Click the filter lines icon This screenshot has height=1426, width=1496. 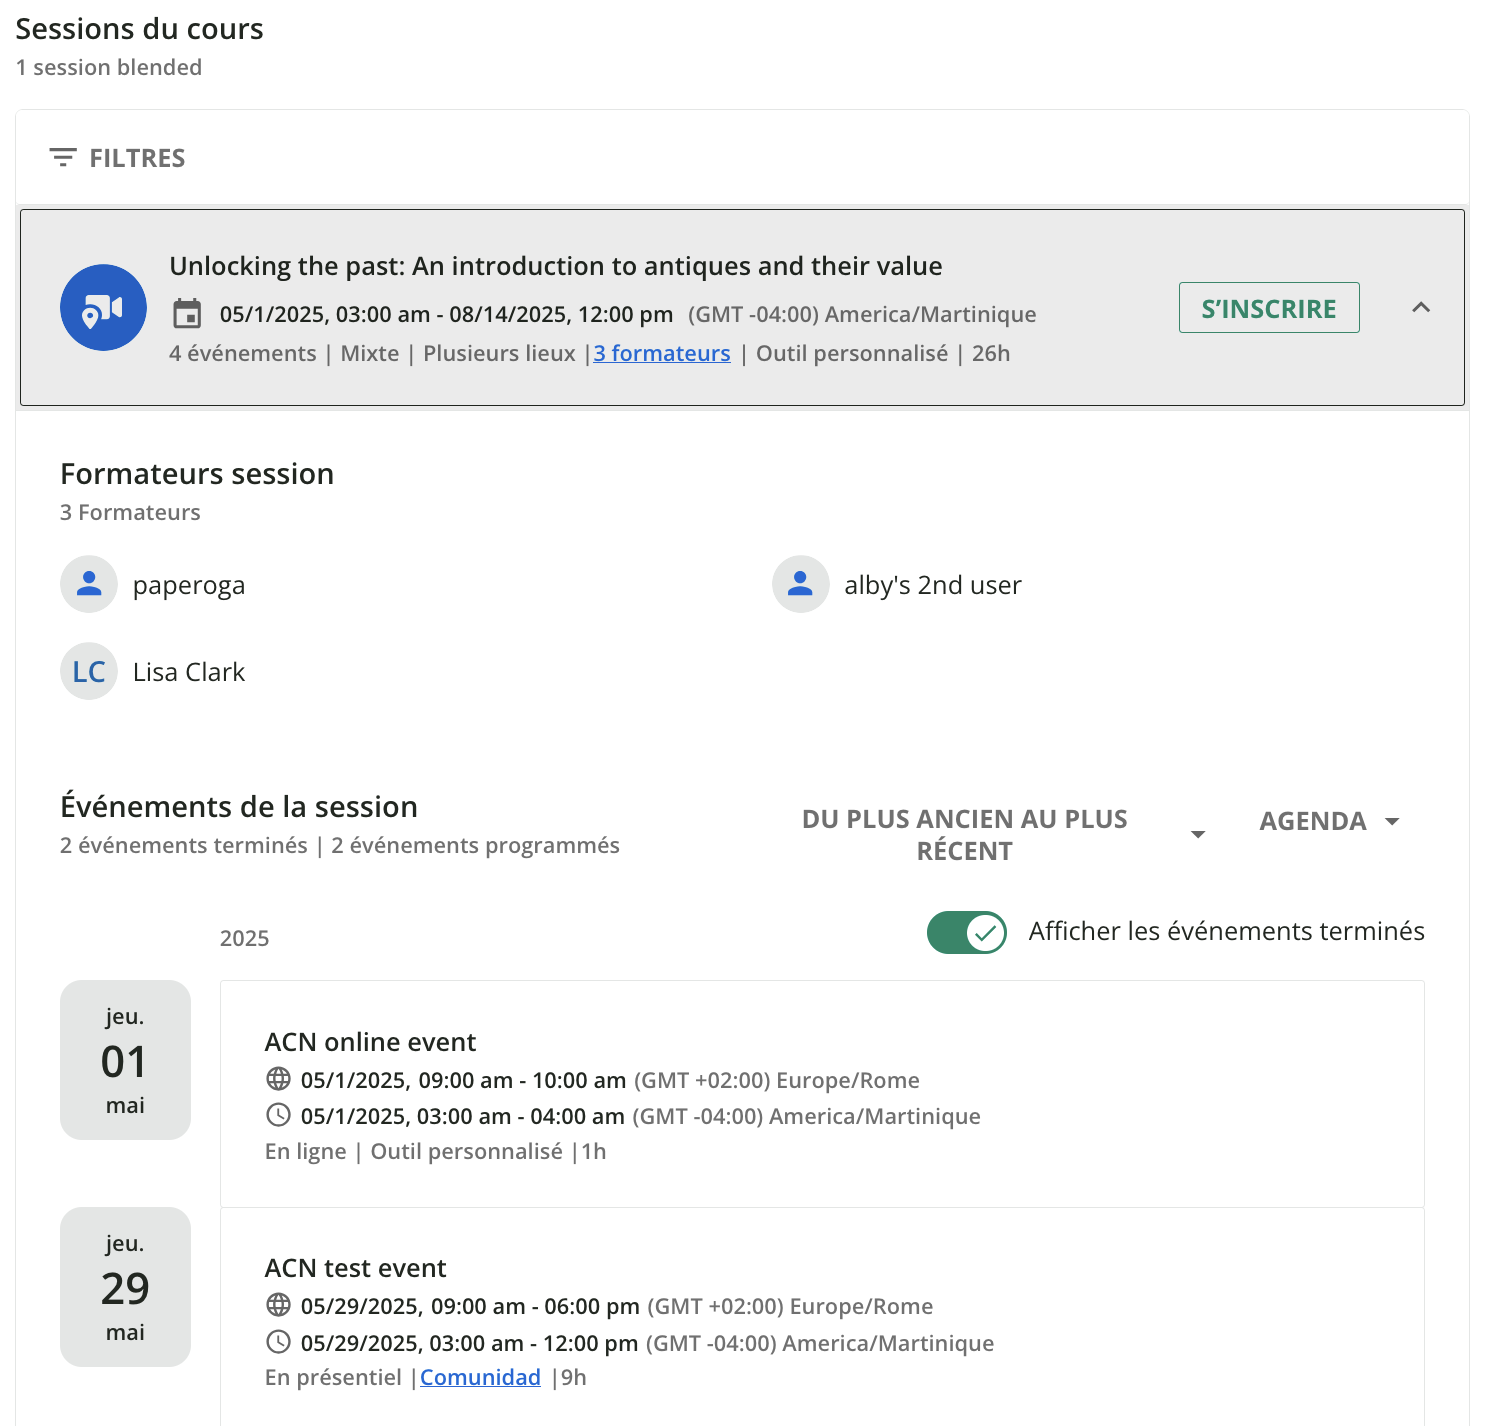pyautogui.click(x=63, y=158)
